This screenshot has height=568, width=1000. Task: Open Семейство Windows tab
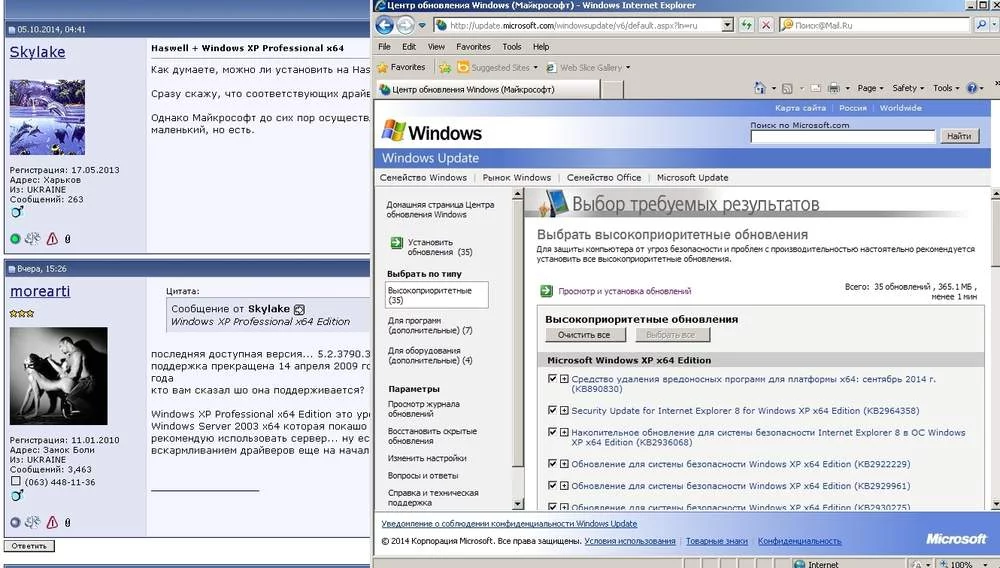[x=423, y=178]
